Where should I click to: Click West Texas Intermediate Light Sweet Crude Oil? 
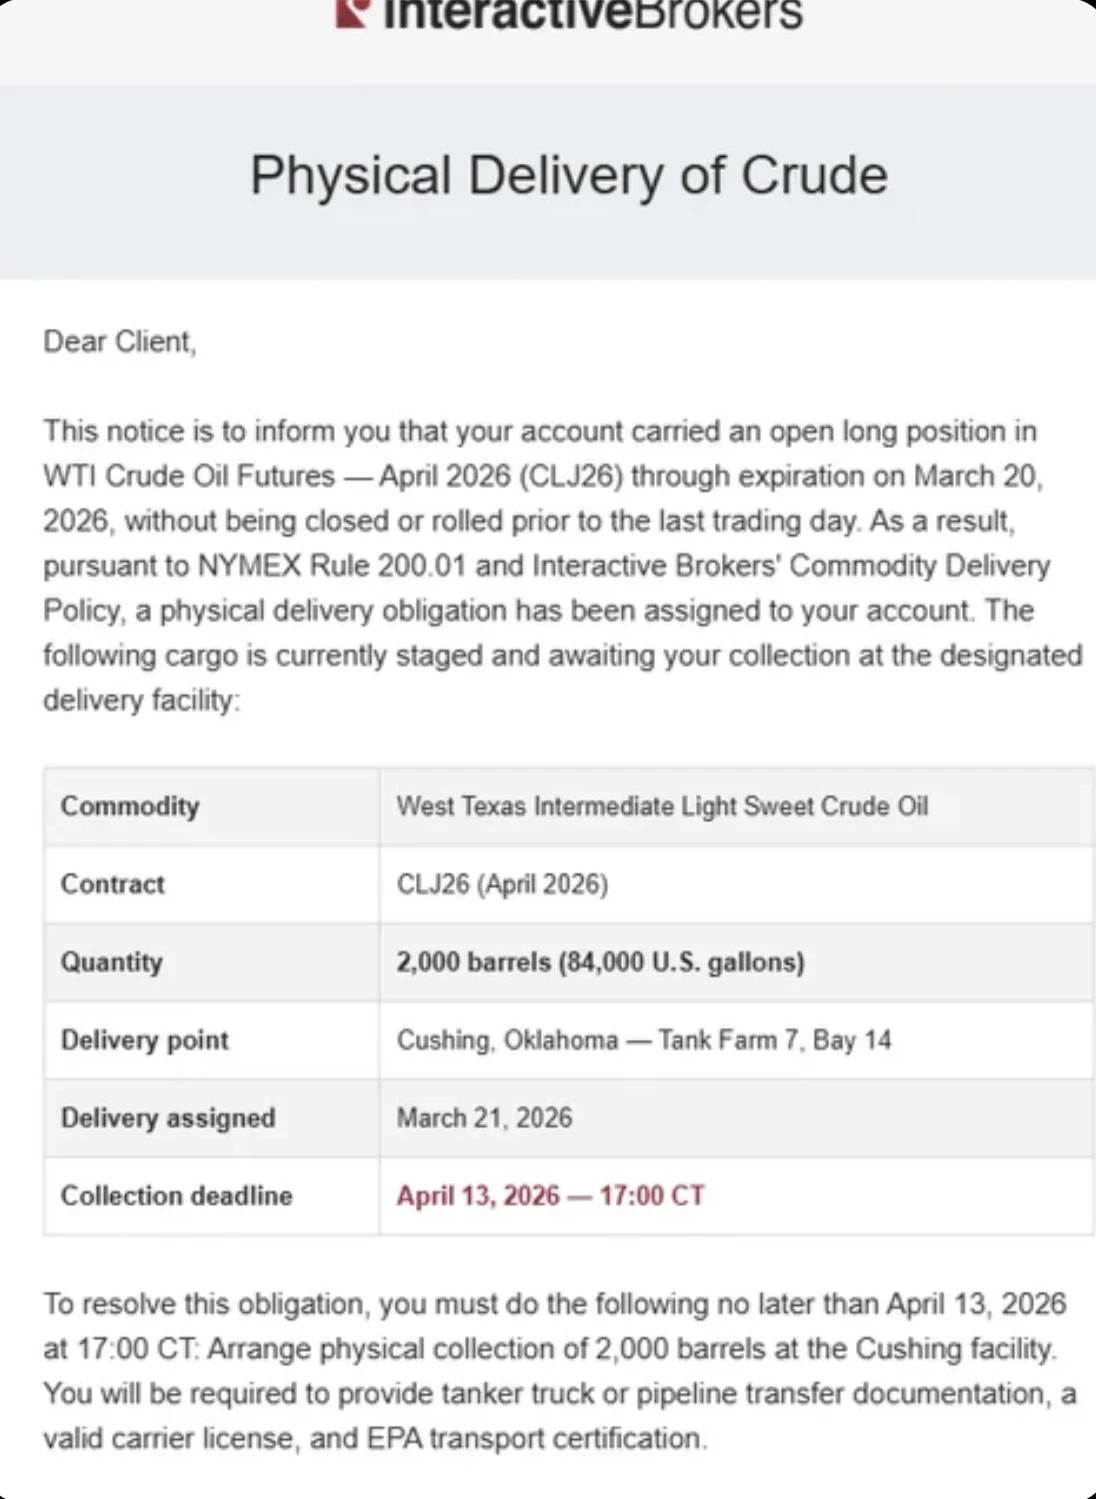(662, 806)
